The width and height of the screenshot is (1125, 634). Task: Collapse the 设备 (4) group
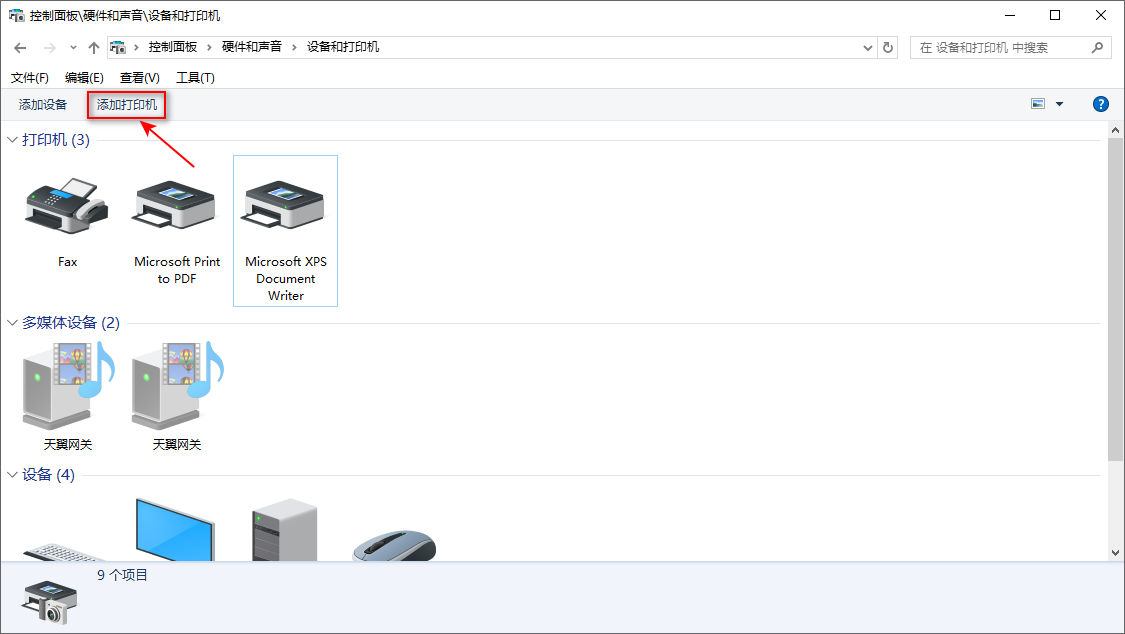click(11, 475)
